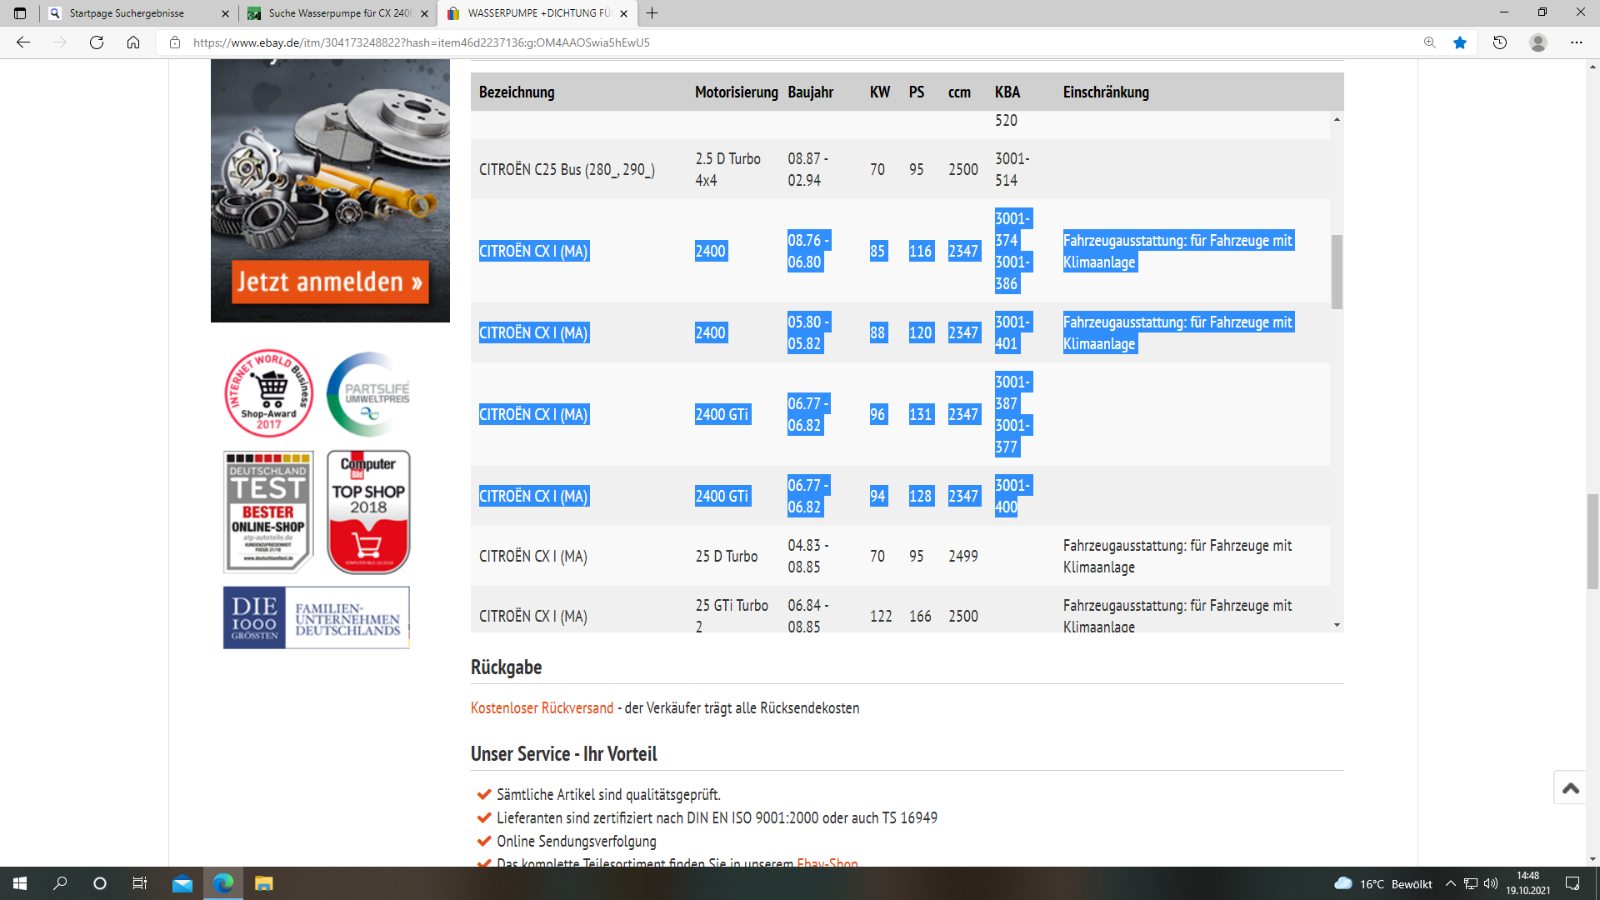Select the 25 GTi Turbo 2 cell
The width and height of the screenshot is (1600, 900).
pos(732,616)
